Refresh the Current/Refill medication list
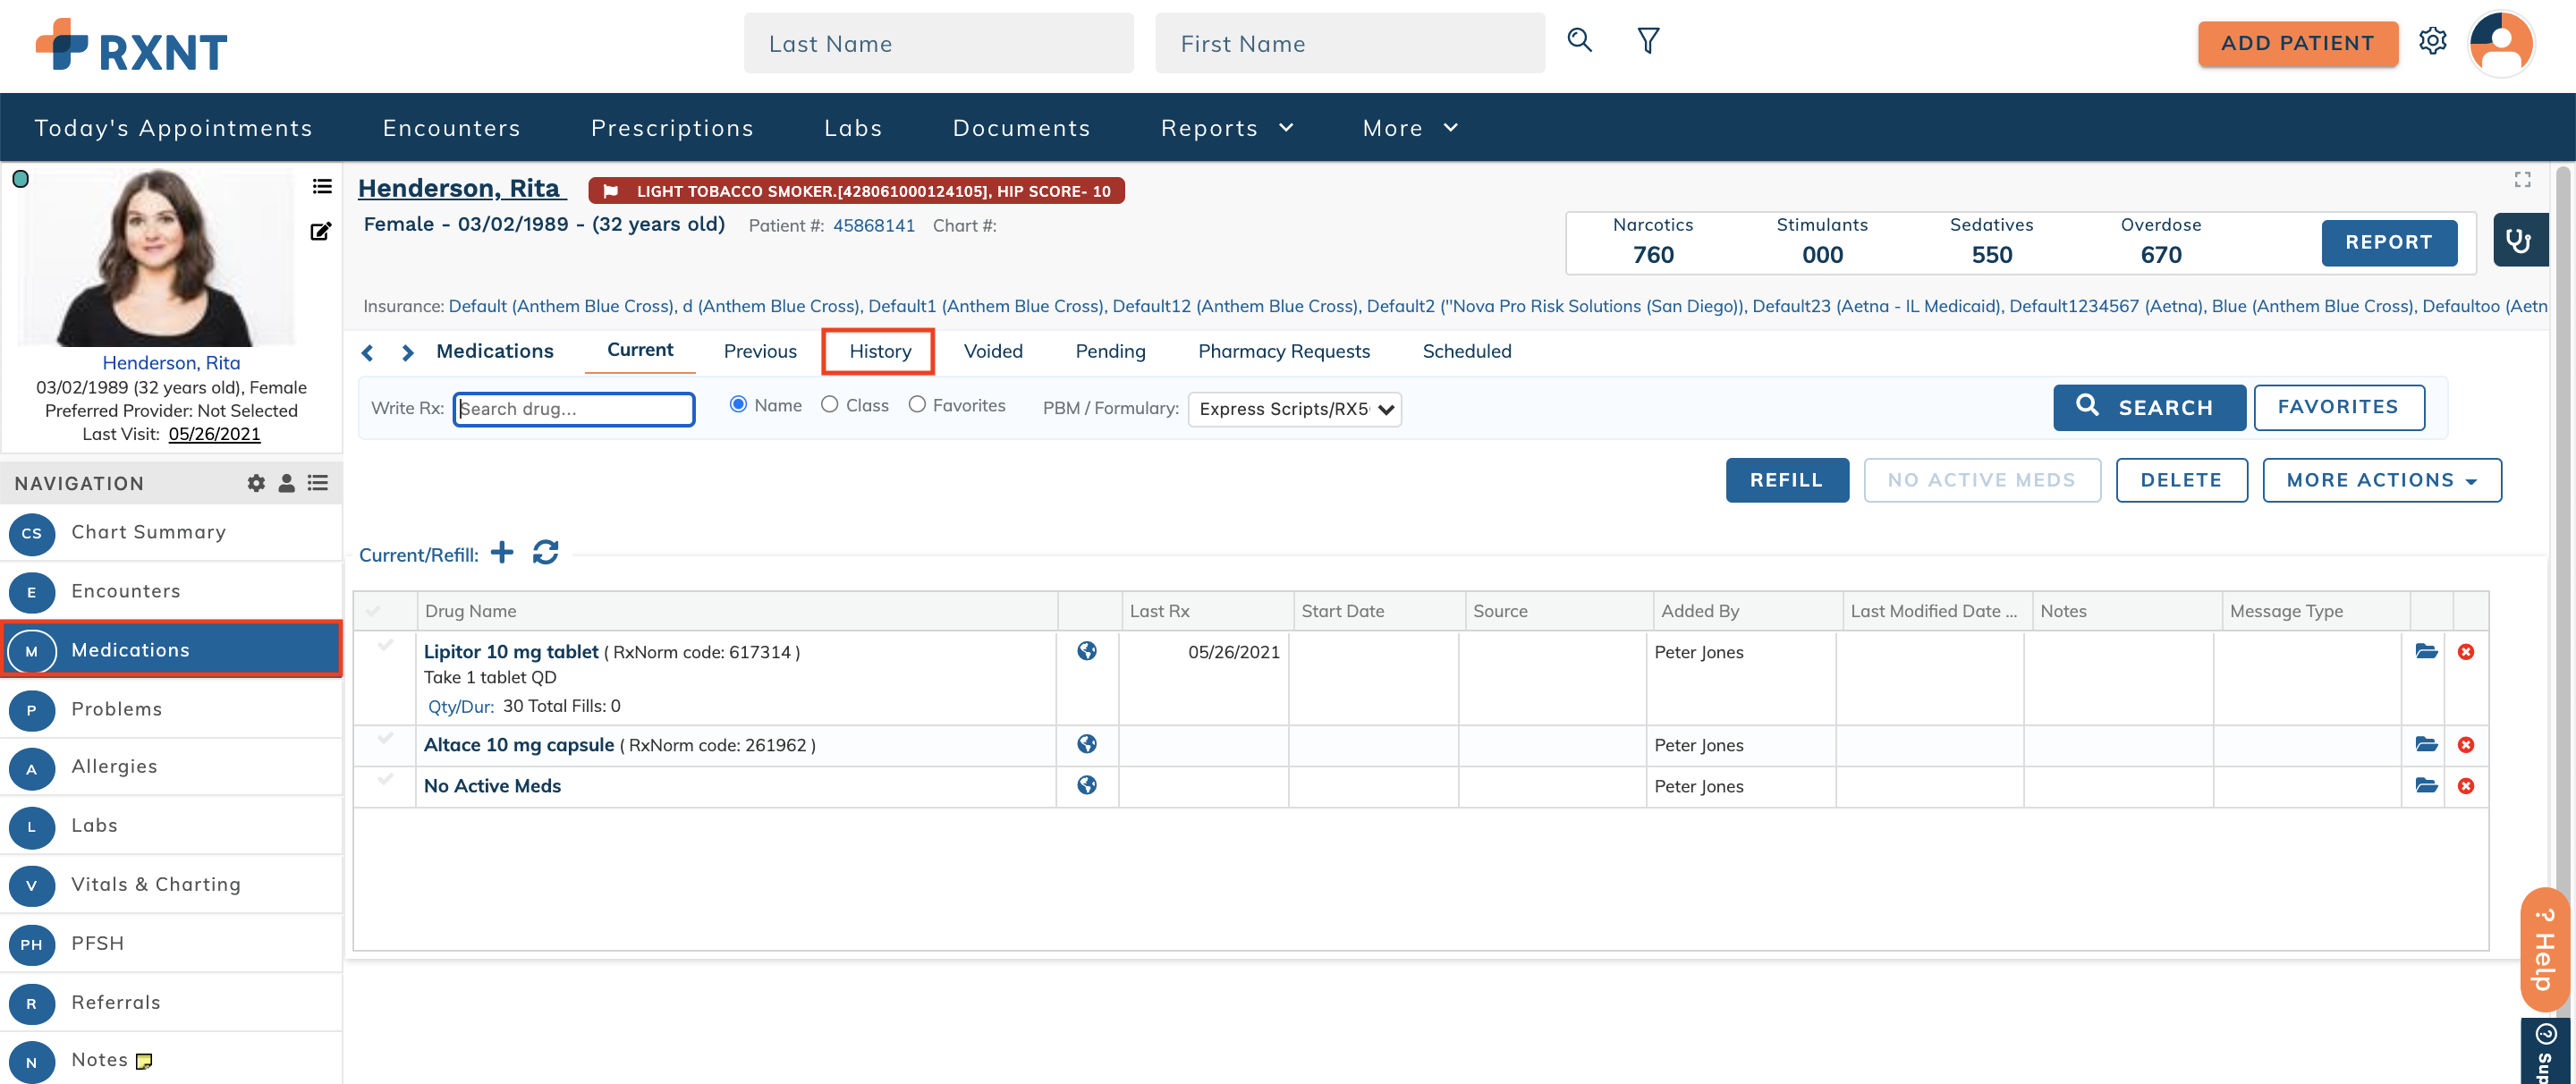The width and height of the screenshot is (2576, 1084). [x=545, y=552]
